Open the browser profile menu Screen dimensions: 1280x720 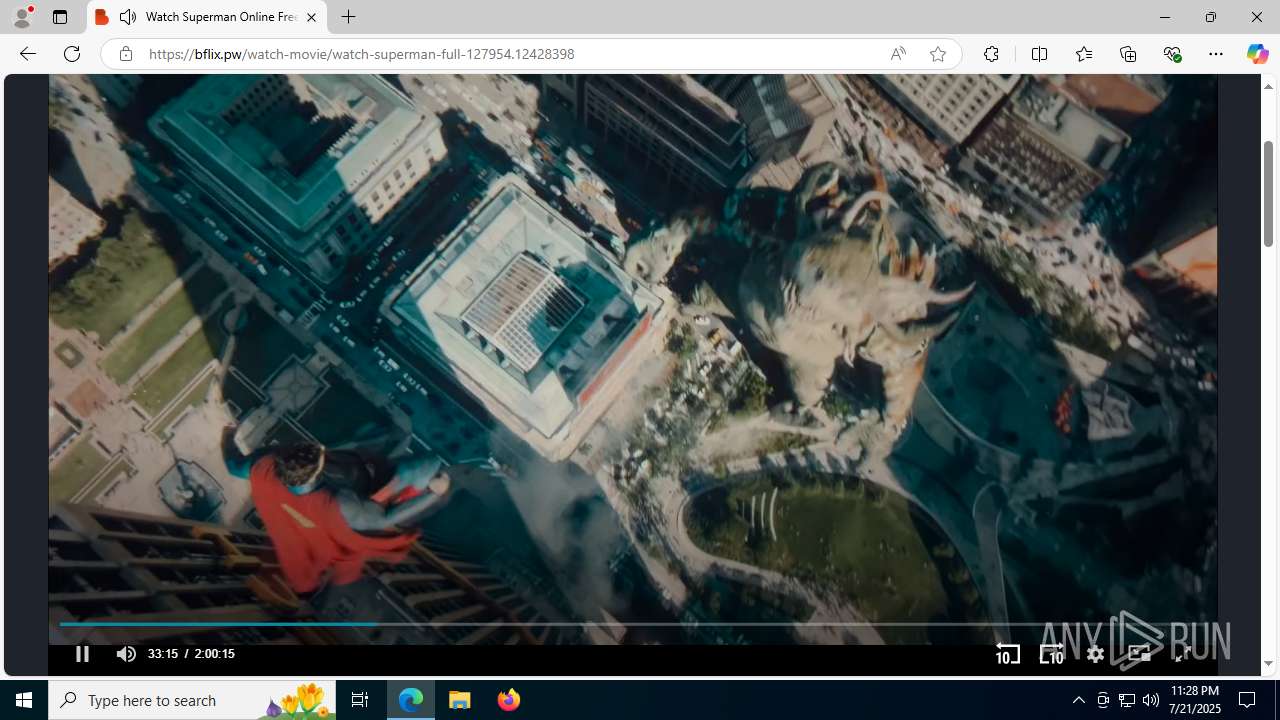(22, 17)
